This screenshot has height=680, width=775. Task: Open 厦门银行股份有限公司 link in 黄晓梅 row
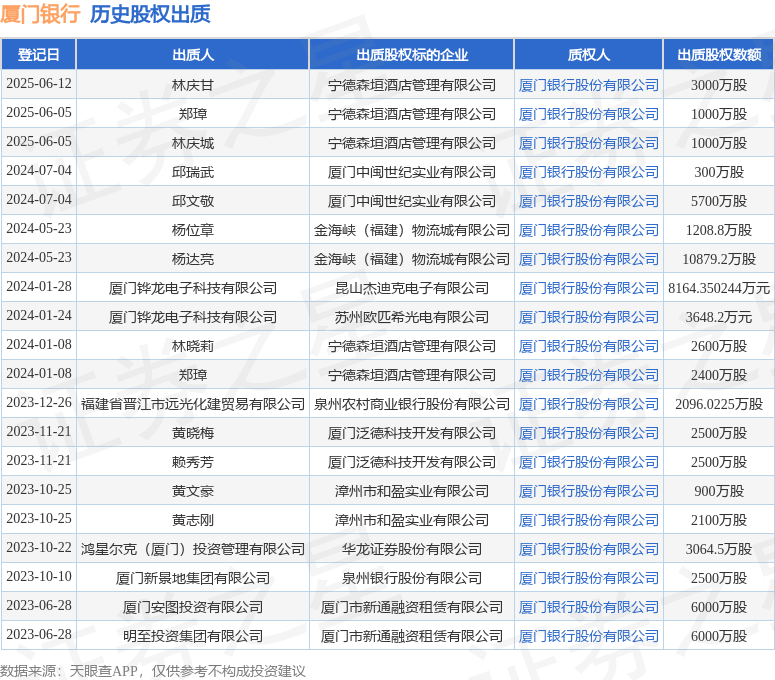point(588,433)
